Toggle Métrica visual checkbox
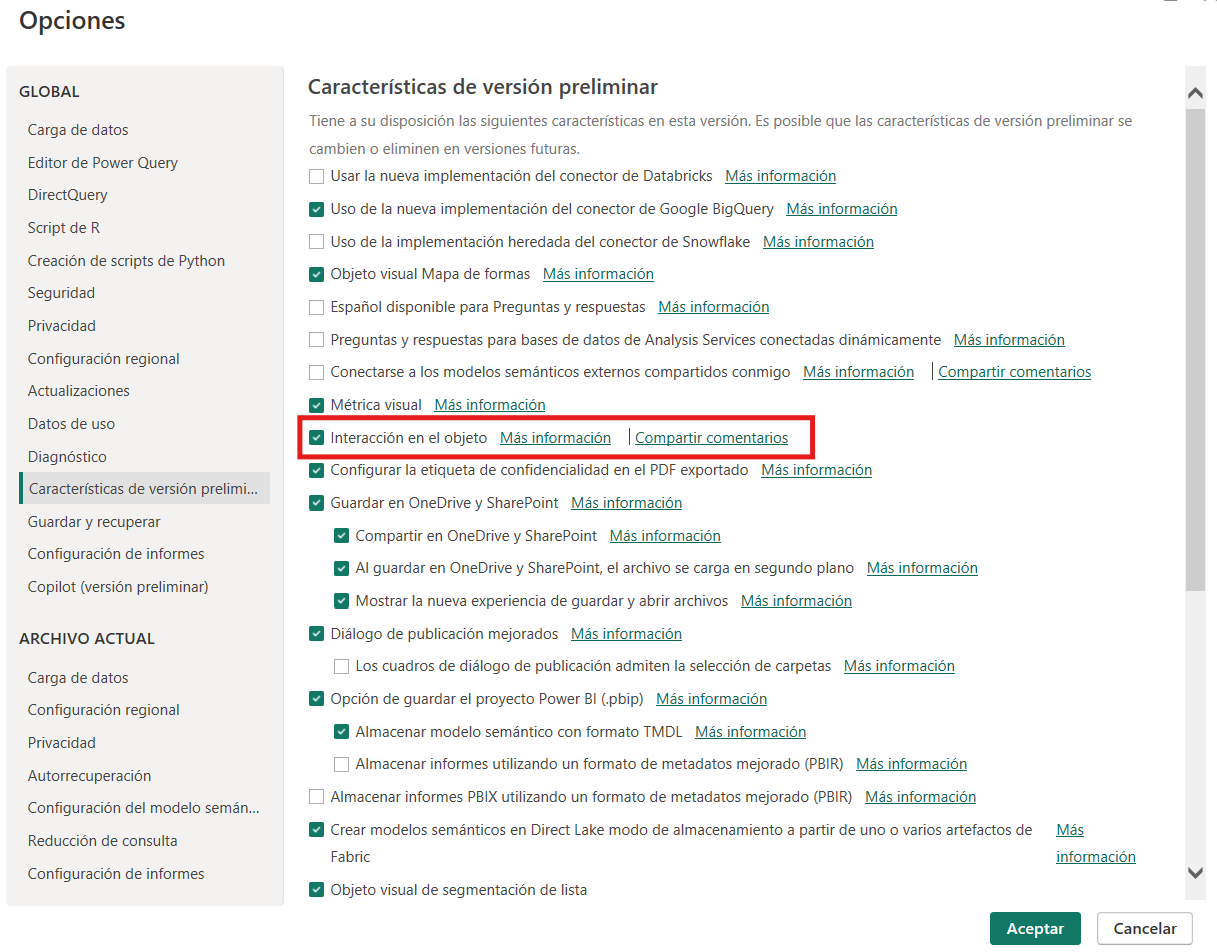Image resolution: width=1217 pixels, height=952 pixels. click(x=317, y=405)
